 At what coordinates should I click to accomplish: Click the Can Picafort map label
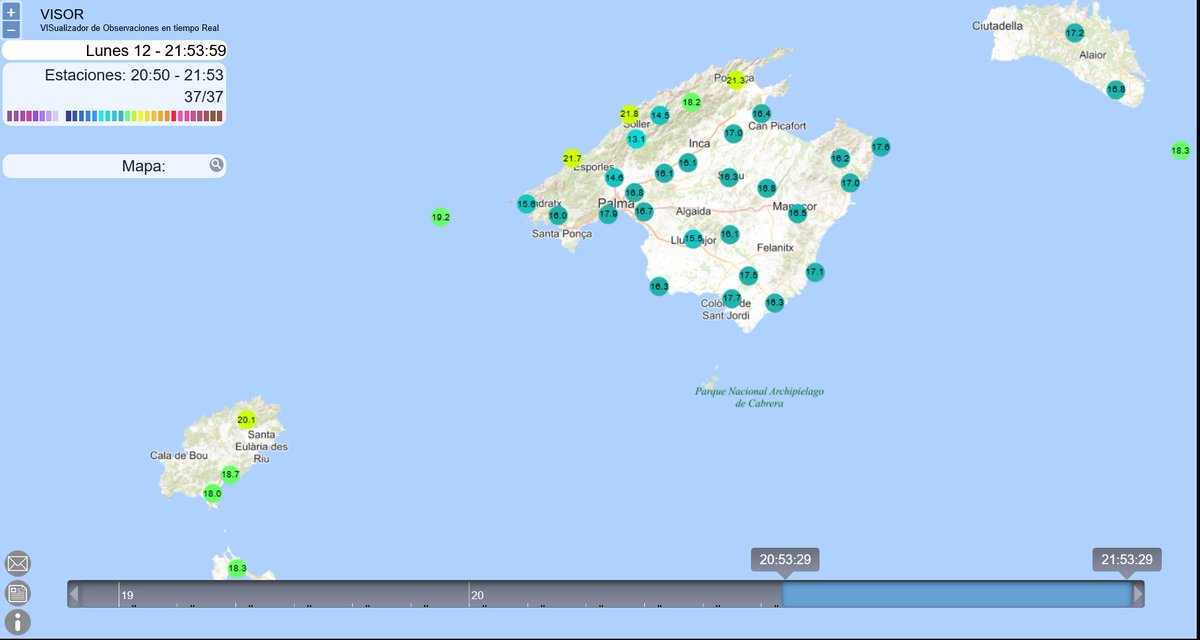pos(777,126)
